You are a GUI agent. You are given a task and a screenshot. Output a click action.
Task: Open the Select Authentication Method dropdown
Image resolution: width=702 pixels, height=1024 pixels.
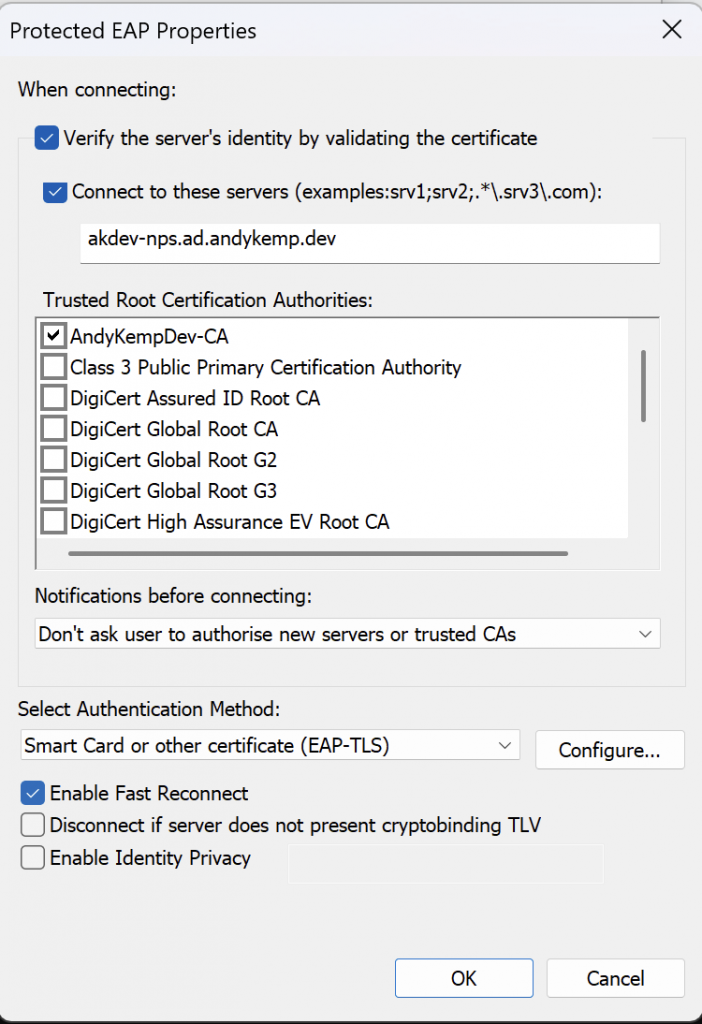[270, 745]
